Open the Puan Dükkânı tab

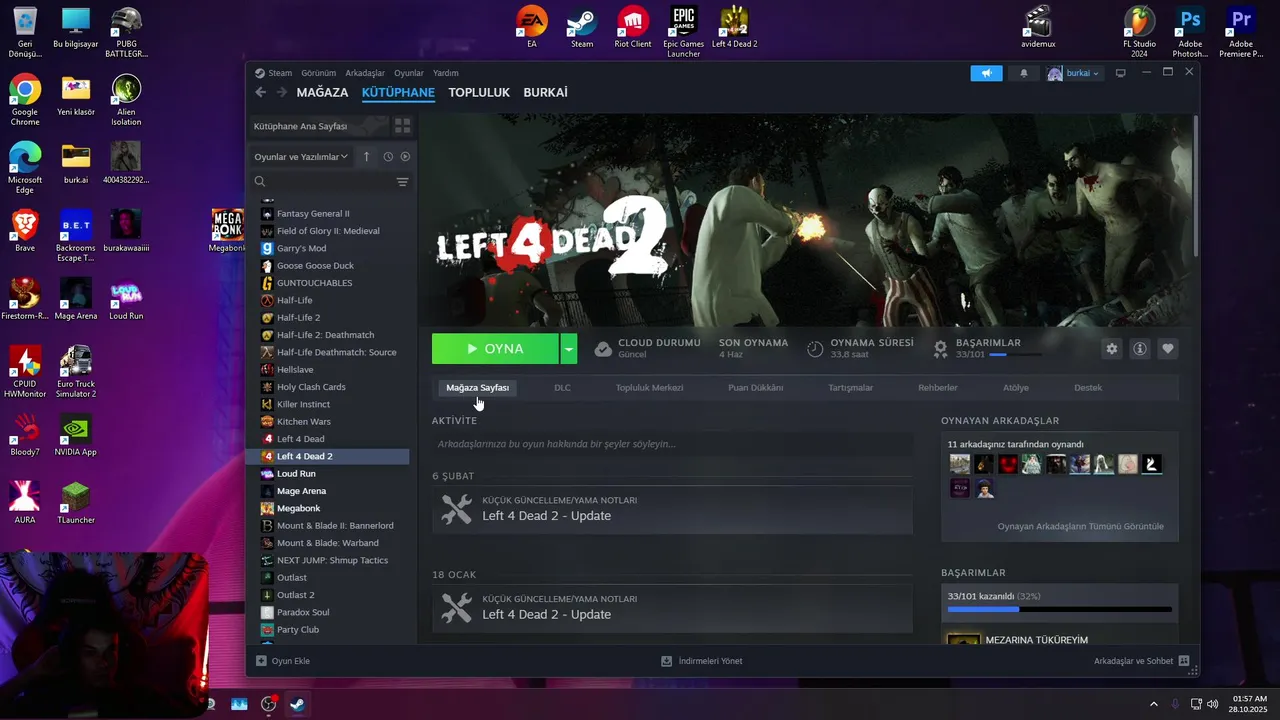coord(755,388)
